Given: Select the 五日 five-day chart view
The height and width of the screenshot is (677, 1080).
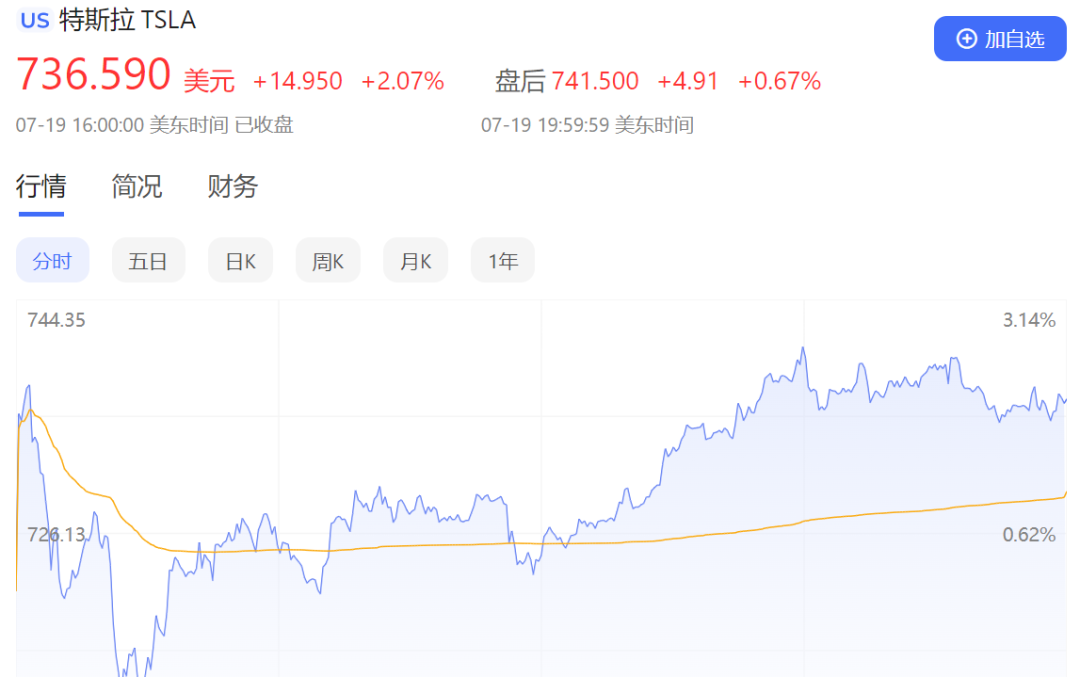Looking at the screenshot, I should click(148, 261).
